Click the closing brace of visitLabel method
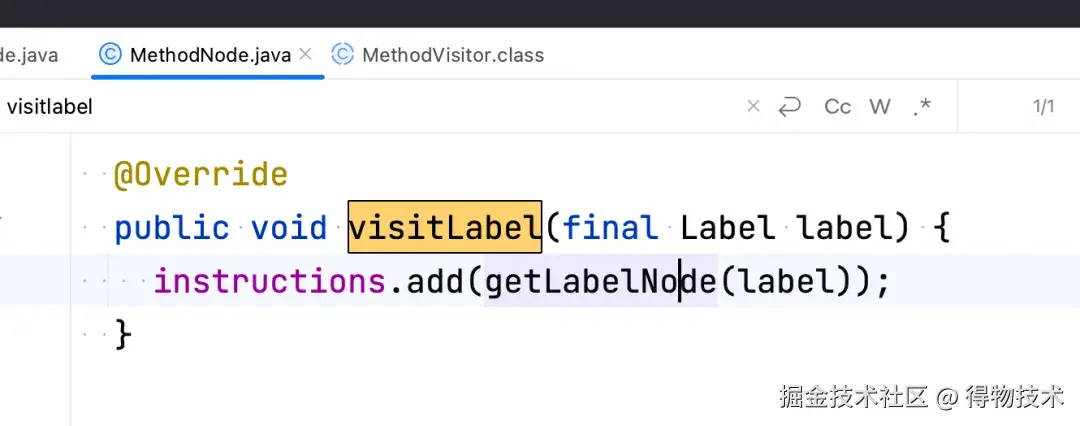Image resolution: width=1080 pixels, height=426 pixels. 123,334
